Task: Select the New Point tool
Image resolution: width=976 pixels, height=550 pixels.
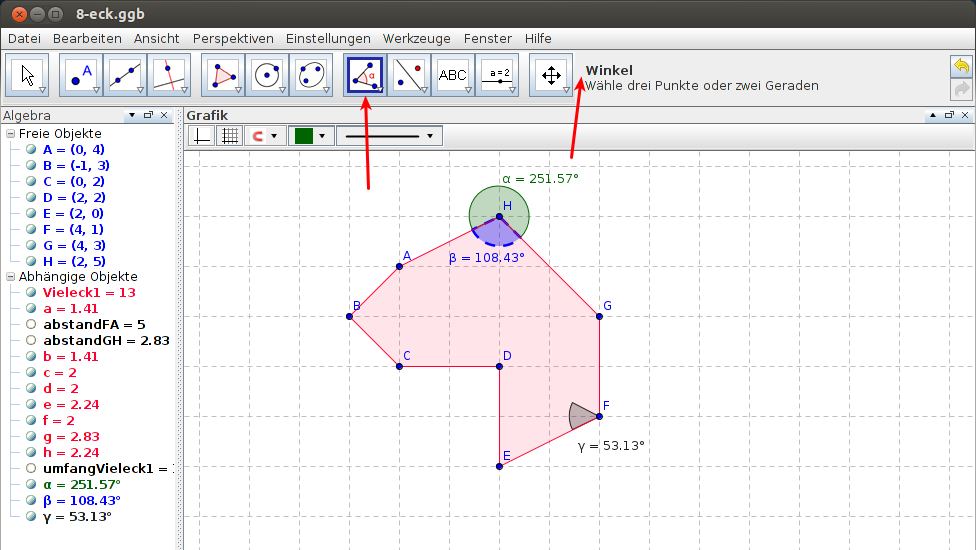Action: [x=81, y=75]
